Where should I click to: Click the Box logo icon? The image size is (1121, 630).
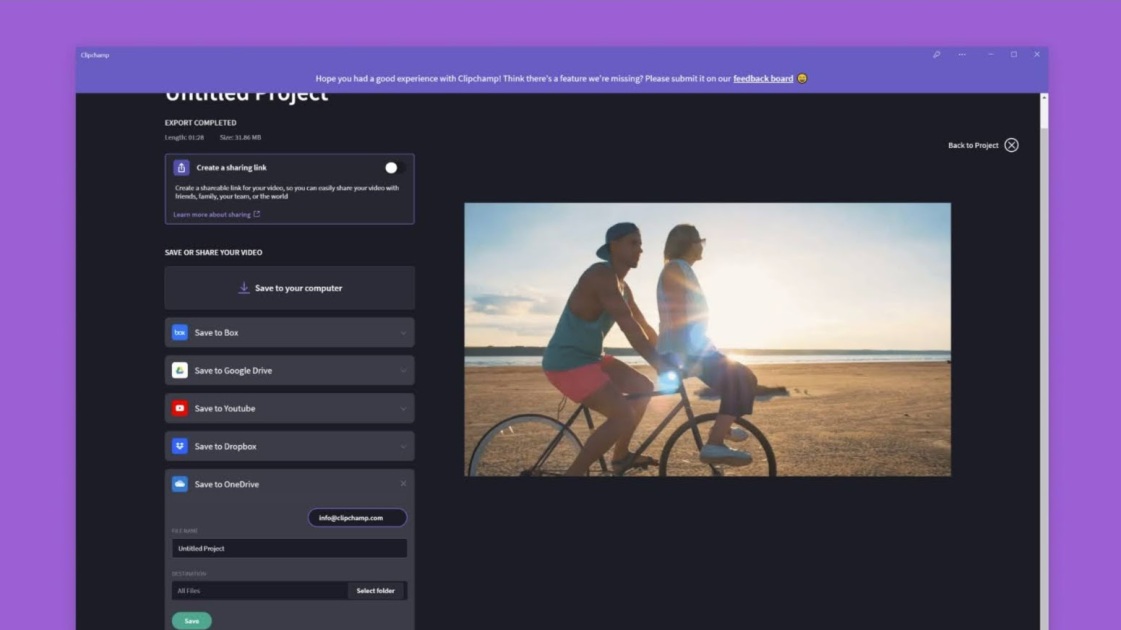coord(180,332)
